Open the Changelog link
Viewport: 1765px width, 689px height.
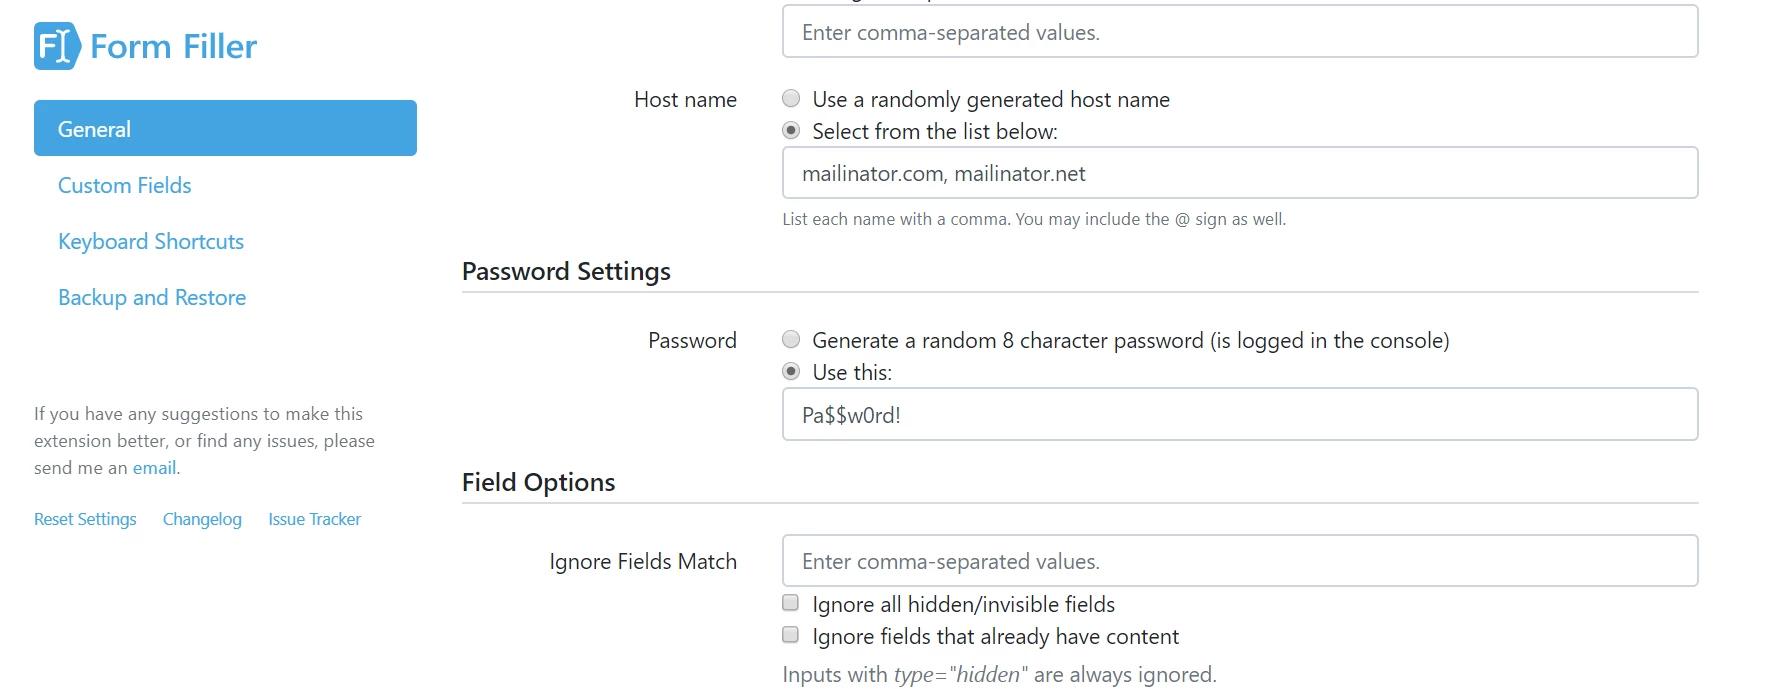(x=202, y=519)
